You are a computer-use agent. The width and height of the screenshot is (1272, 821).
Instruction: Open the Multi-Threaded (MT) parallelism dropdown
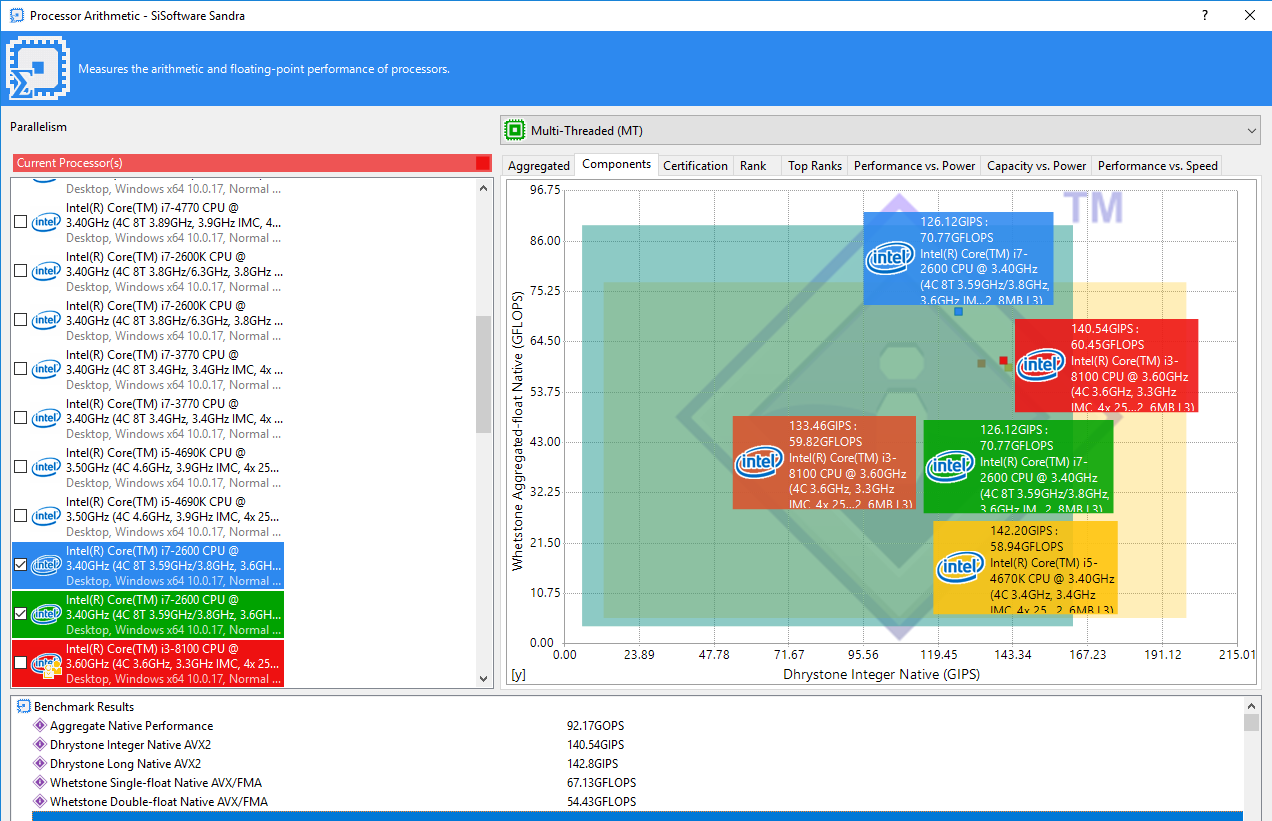point(880,130)
